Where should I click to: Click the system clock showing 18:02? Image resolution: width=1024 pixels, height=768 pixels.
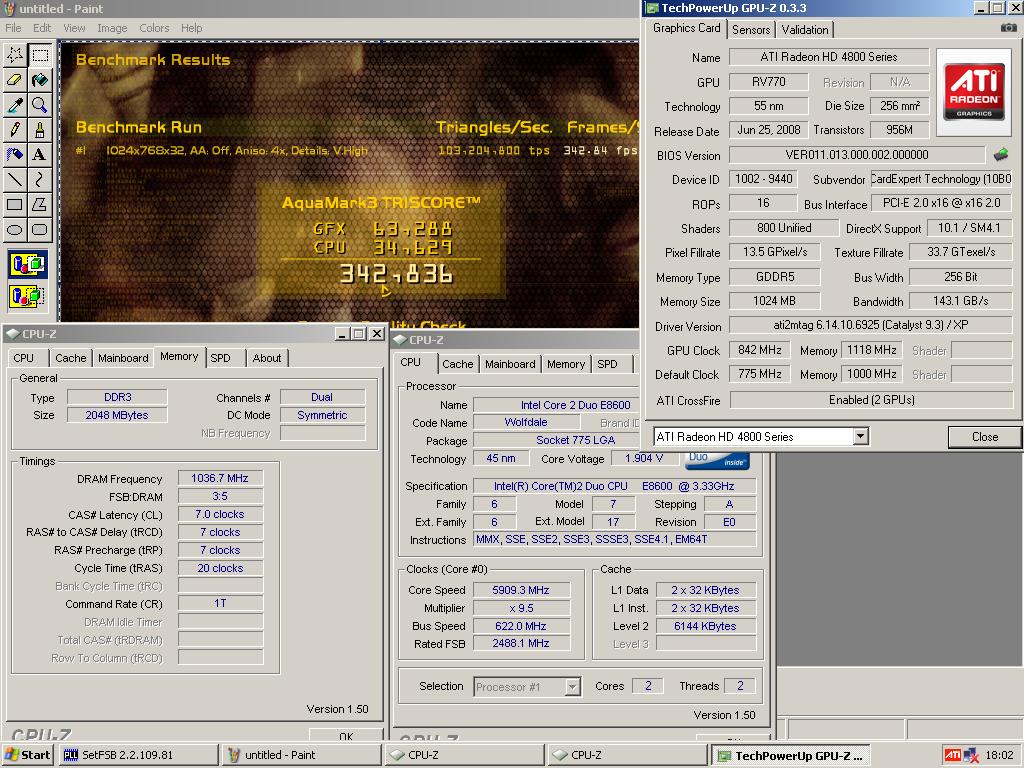(999, 755)
